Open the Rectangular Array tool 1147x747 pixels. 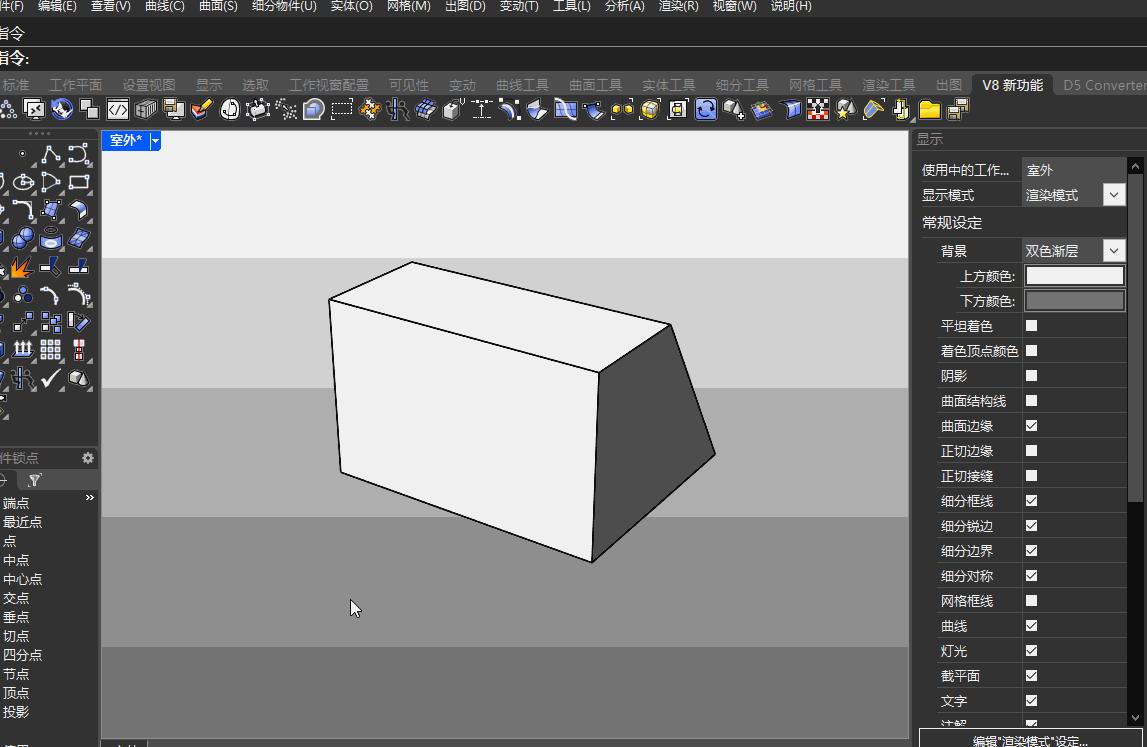point(50,349)
